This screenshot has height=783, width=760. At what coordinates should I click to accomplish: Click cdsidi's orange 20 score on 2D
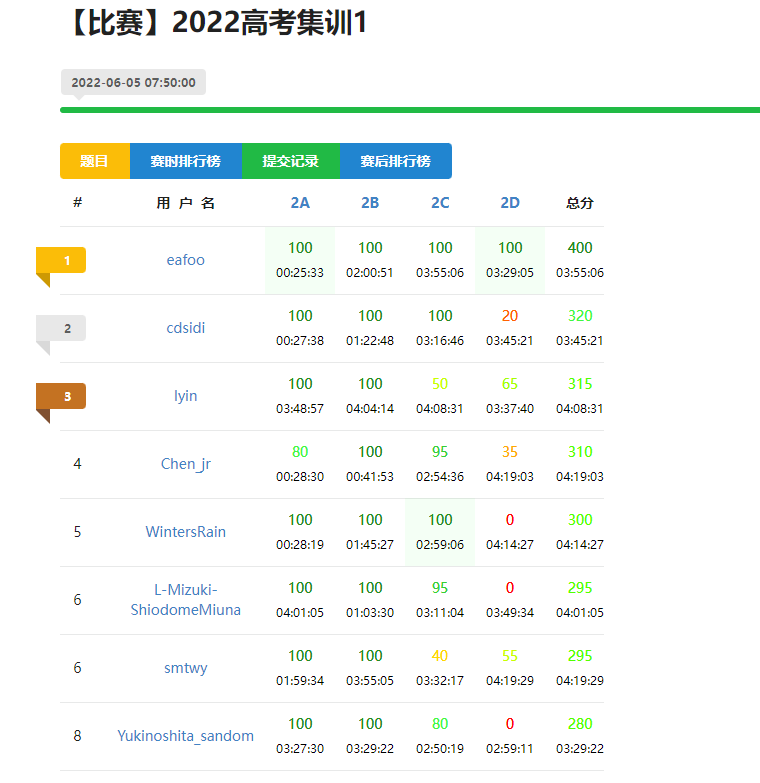click(x=510, y=316)
